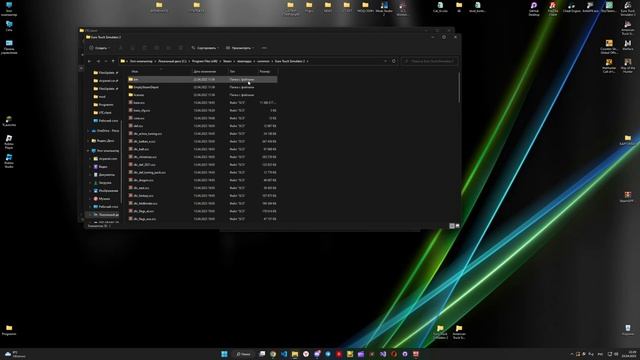Refresh the current folder view

click(x=394, y=61)
